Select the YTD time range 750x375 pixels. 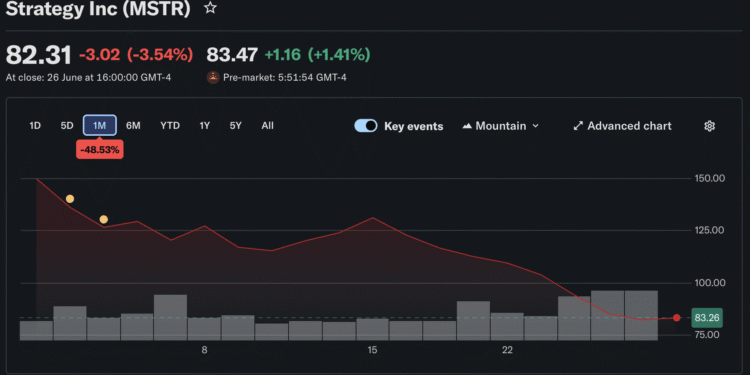pyautogui.click(x=170, y=126)
